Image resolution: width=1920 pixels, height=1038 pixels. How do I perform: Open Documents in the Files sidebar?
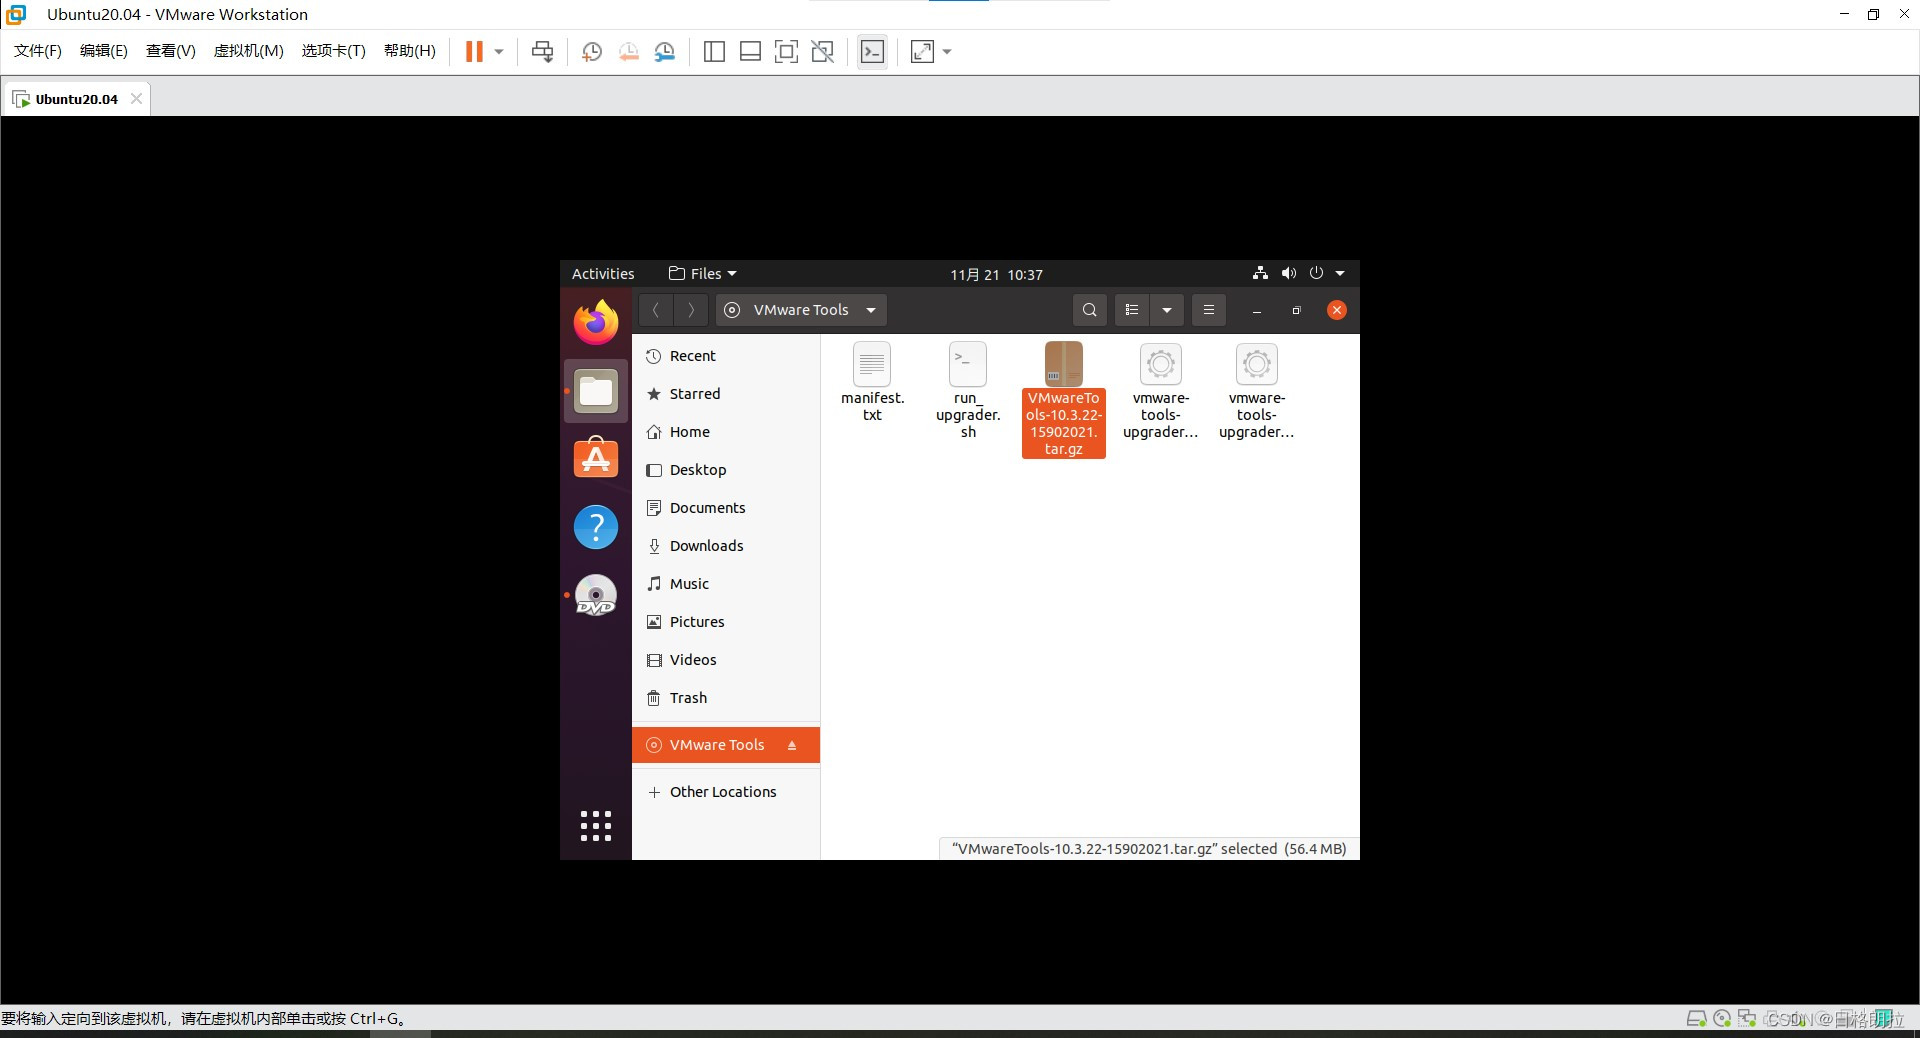point(726,508)
